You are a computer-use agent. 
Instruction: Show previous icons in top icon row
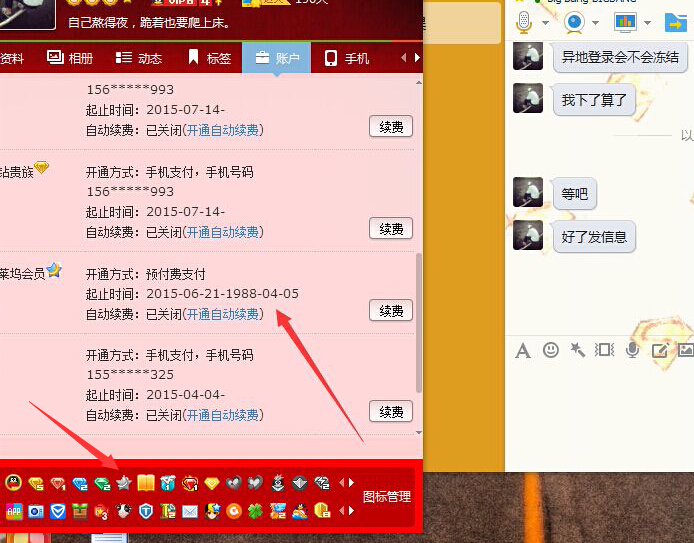(x=342, y=482)
